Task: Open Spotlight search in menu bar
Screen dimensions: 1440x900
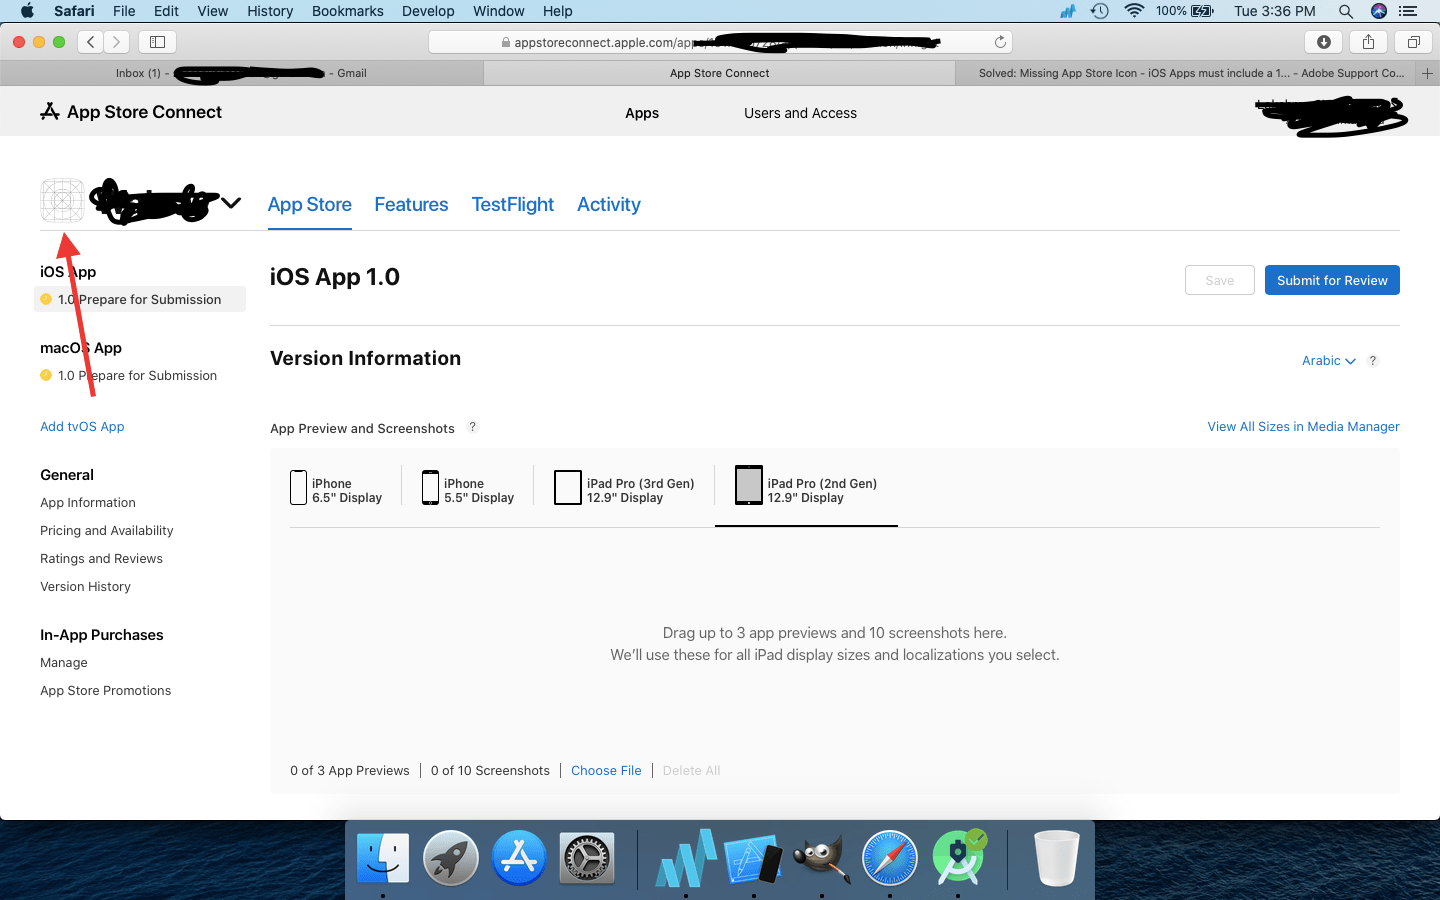Action: (x=1346, y=11)
